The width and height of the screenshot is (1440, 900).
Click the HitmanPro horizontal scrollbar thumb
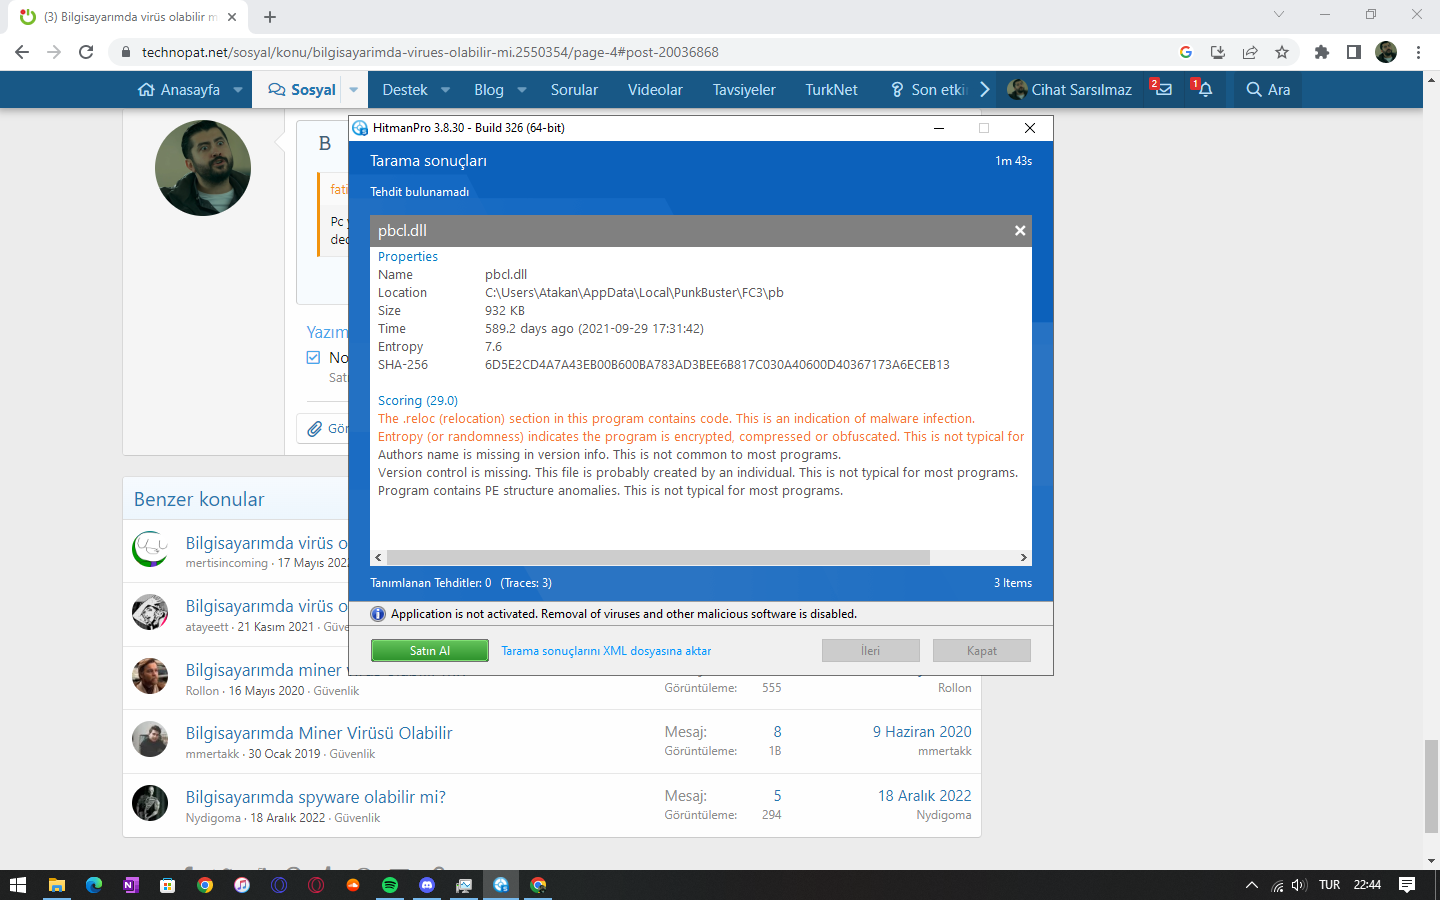click(x=658, y=557)
